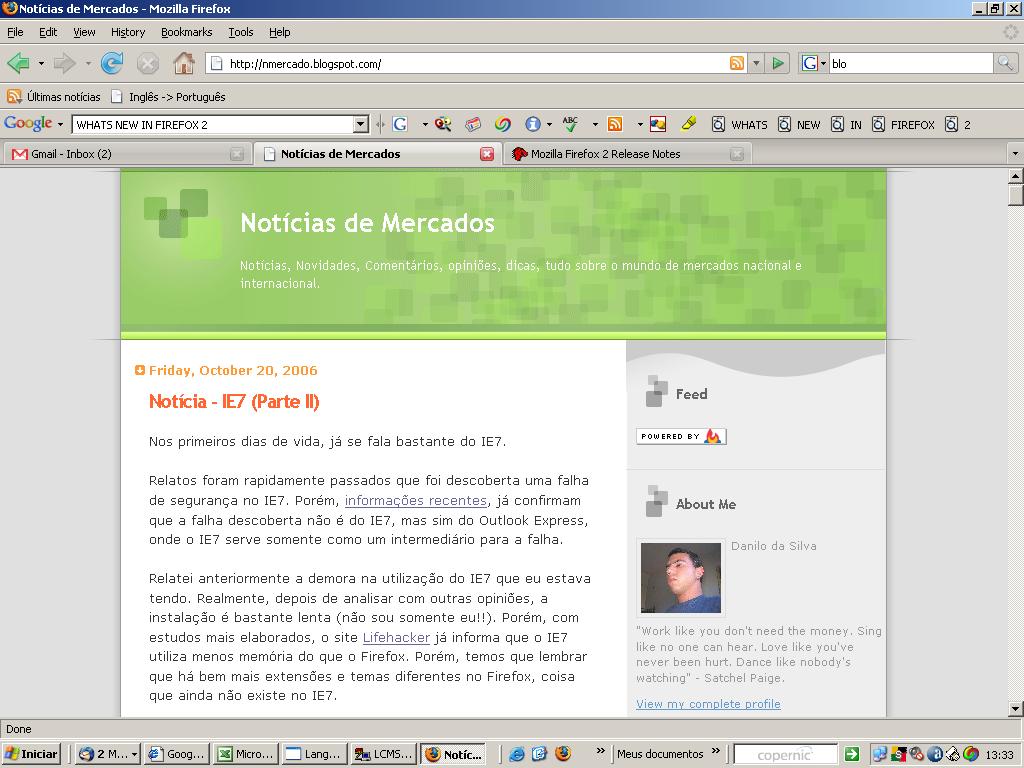The image size is (1024, 768).
Task: Click the search magnifier button
Action: [x=1004, y=63]
